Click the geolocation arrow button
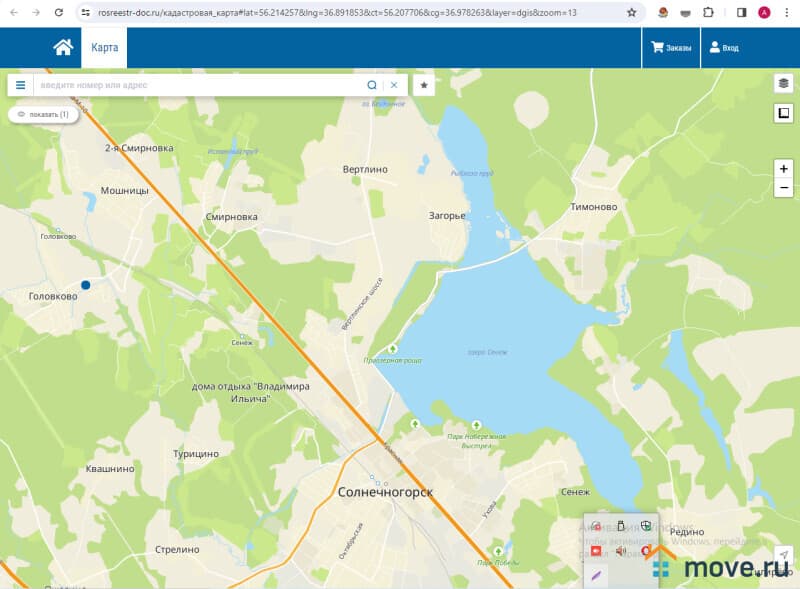The height and width of the screenshot is (589, 800). (784, 555)
